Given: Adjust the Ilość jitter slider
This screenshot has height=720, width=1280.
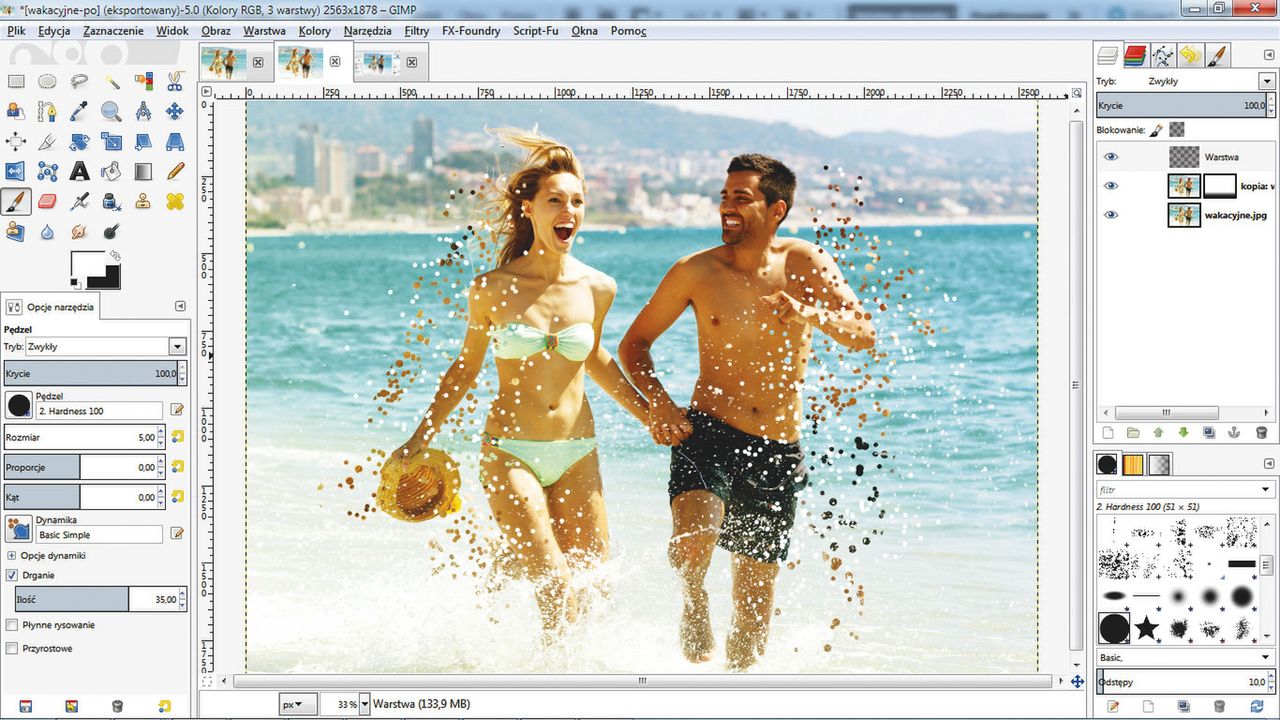Looking at the screenshot, I should (x=96, y=599).
